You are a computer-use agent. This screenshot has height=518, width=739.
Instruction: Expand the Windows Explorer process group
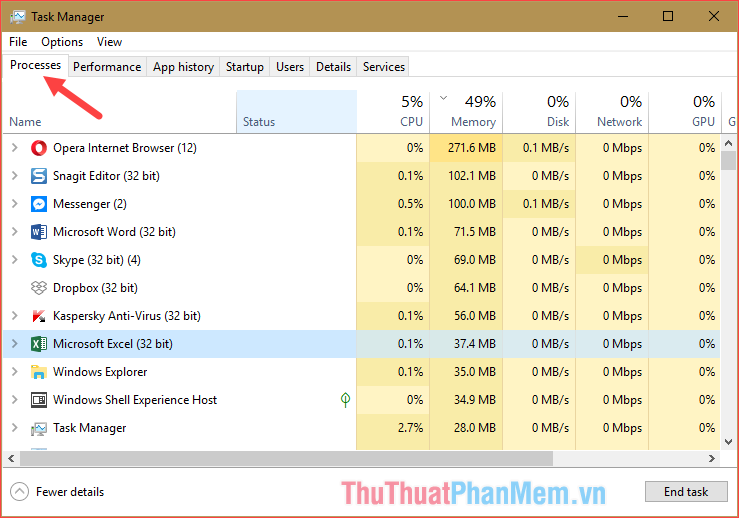pyautogui.click(x=15, y=372)
